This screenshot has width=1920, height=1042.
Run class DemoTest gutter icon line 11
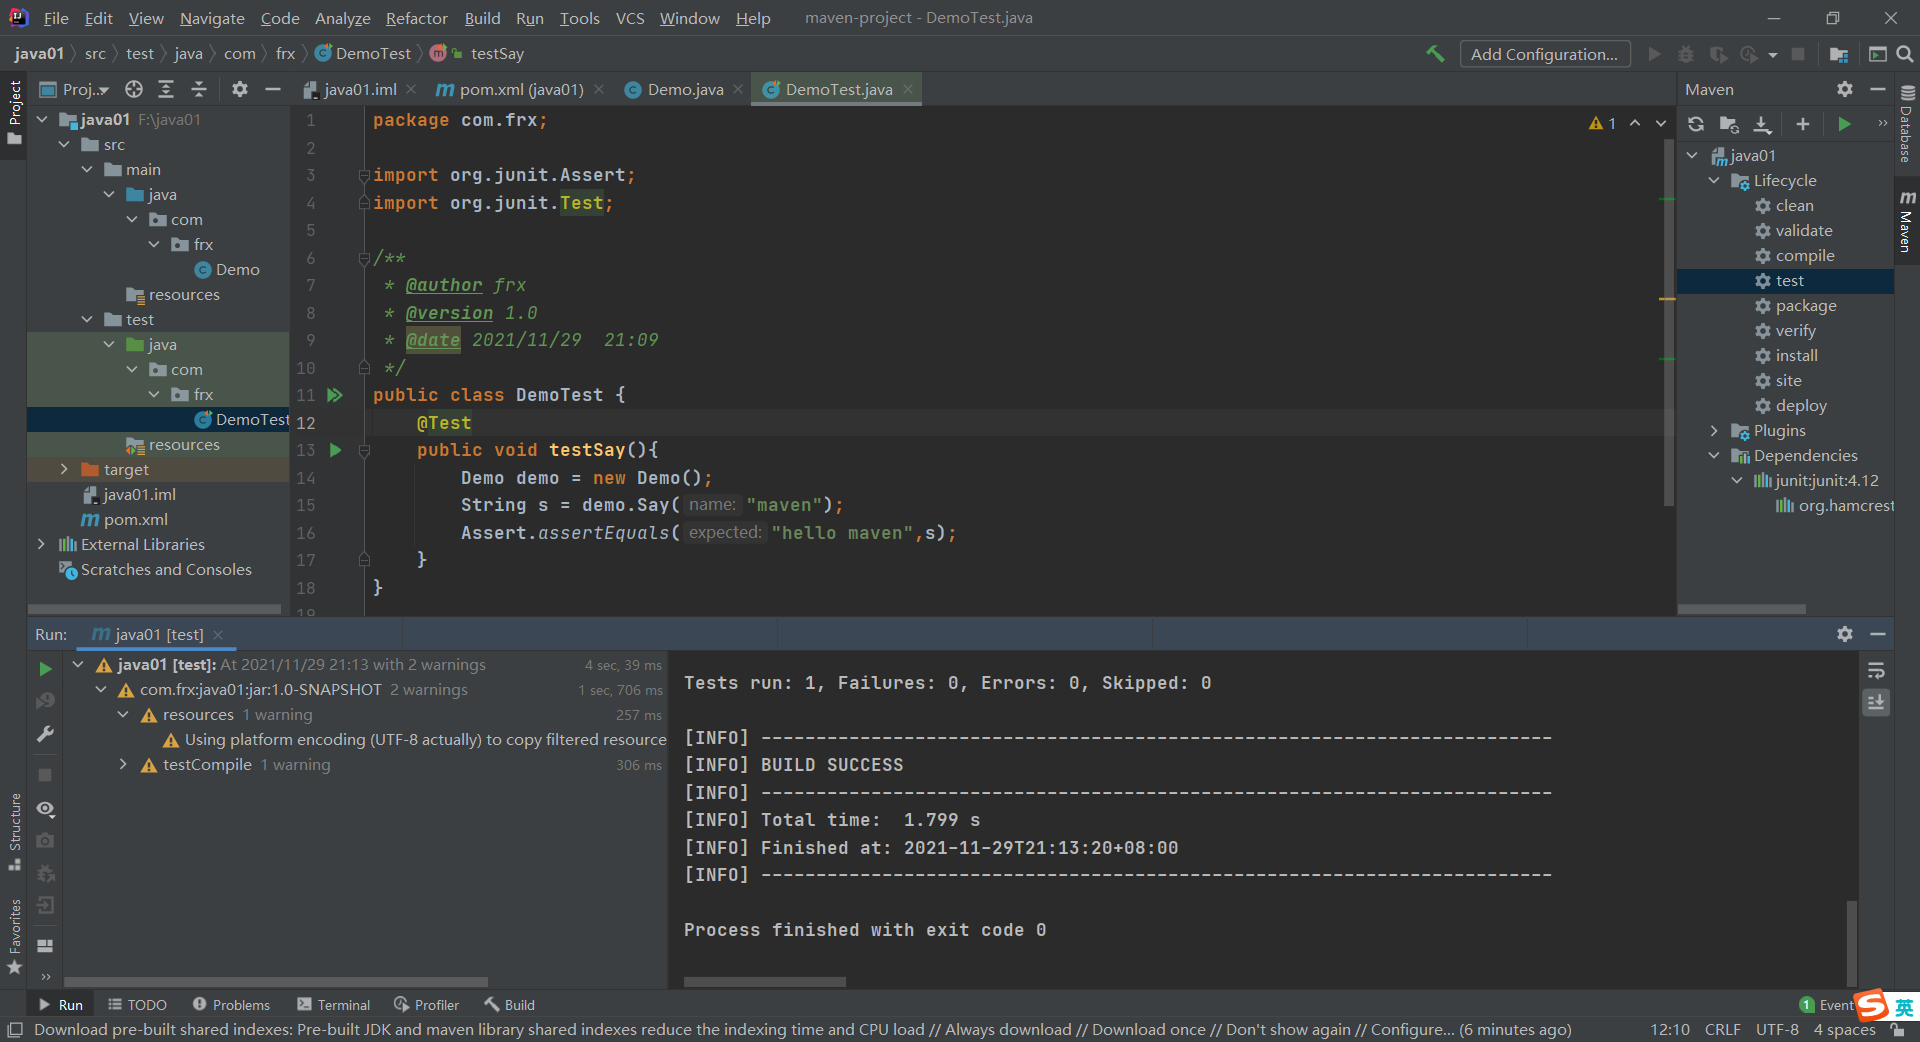[x=335, y=395]
